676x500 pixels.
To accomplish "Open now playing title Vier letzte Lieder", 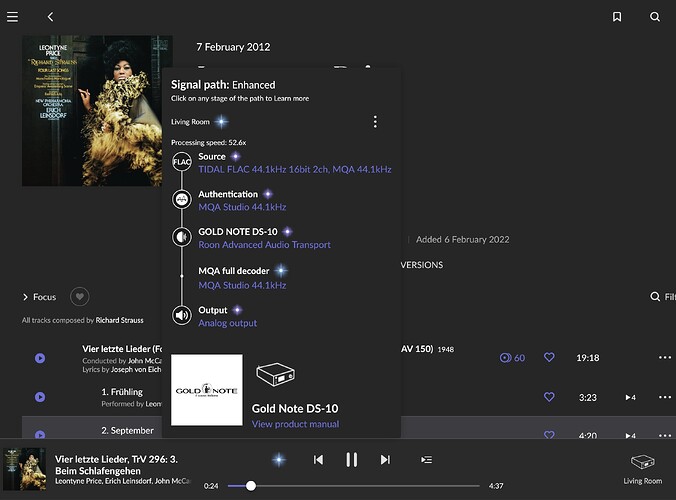I will point(116,465).
